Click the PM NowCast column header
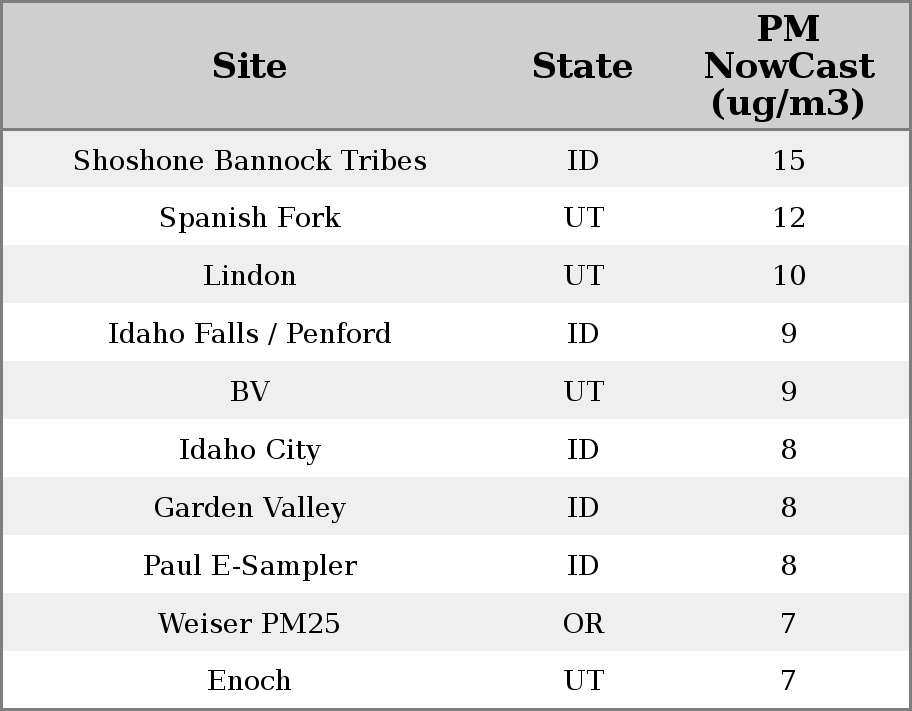The height and width of the screenshot is (711, 912). [788, 66]
